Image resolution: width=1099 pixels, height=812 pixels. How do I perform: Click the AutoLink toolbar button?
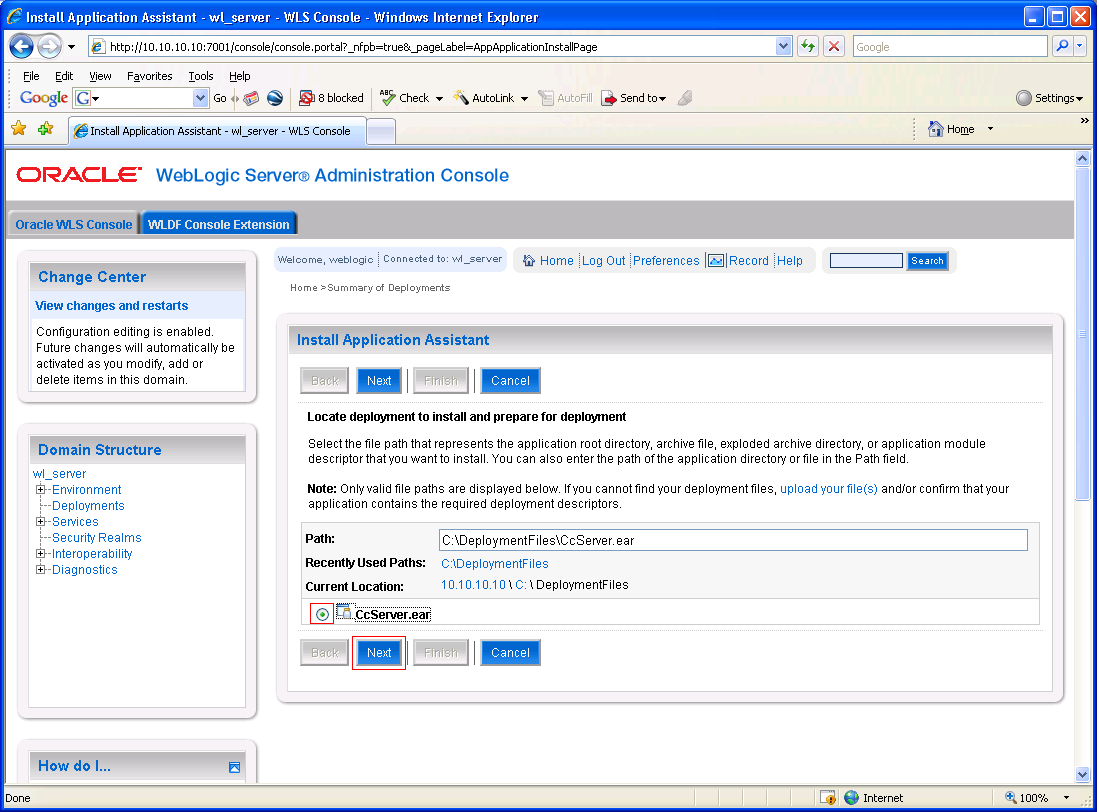(484, 97)
